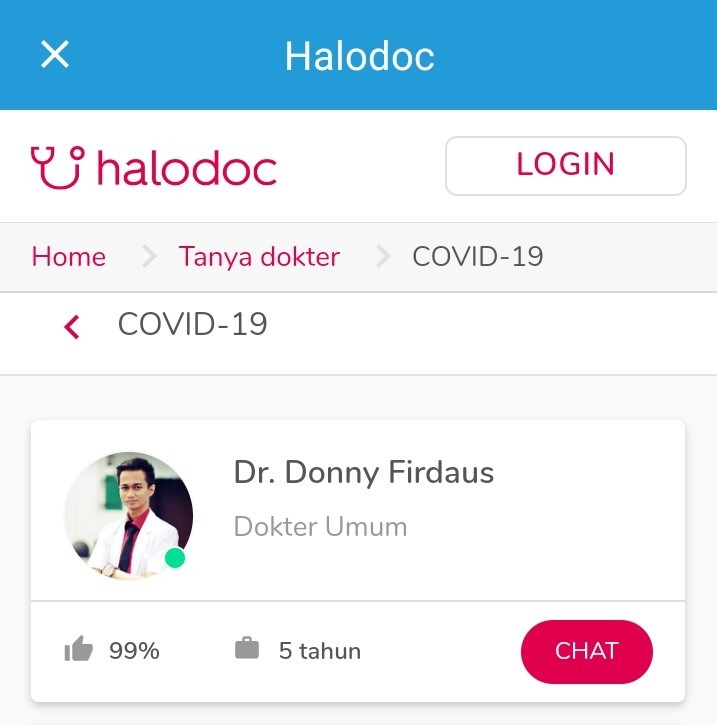Image resolution: width=717 pixels, height=725 pixels.
Task: Click the Dokter Umum specialty label
Action: [x=320, y=527]
